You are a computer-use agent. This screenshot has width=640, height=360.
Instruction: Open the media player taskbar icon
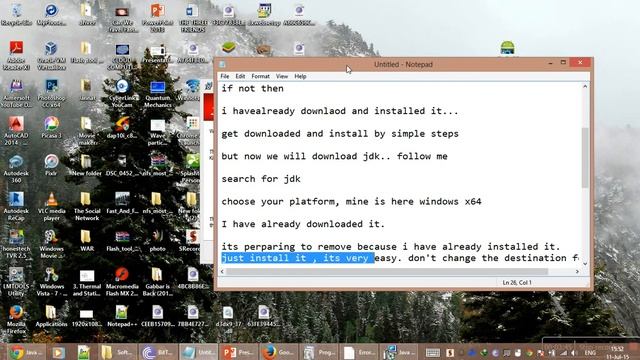pyautogui.click(x=58, y=352)
